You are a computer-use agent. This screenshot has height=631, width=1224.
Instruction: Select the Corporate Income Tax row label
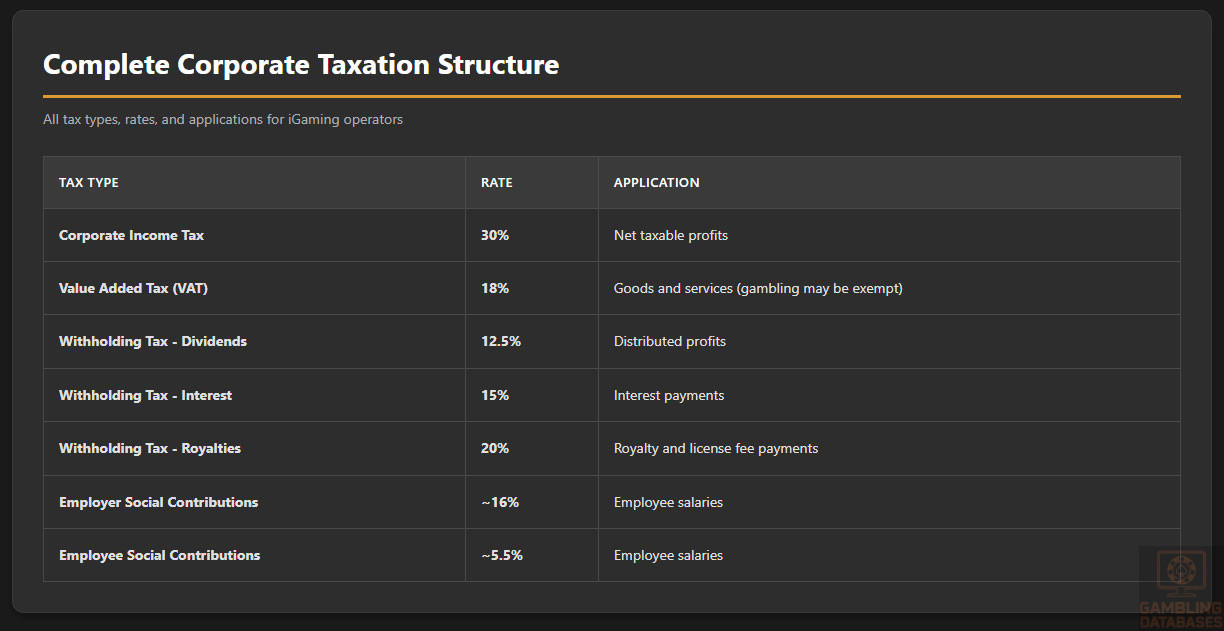[131, 236]
